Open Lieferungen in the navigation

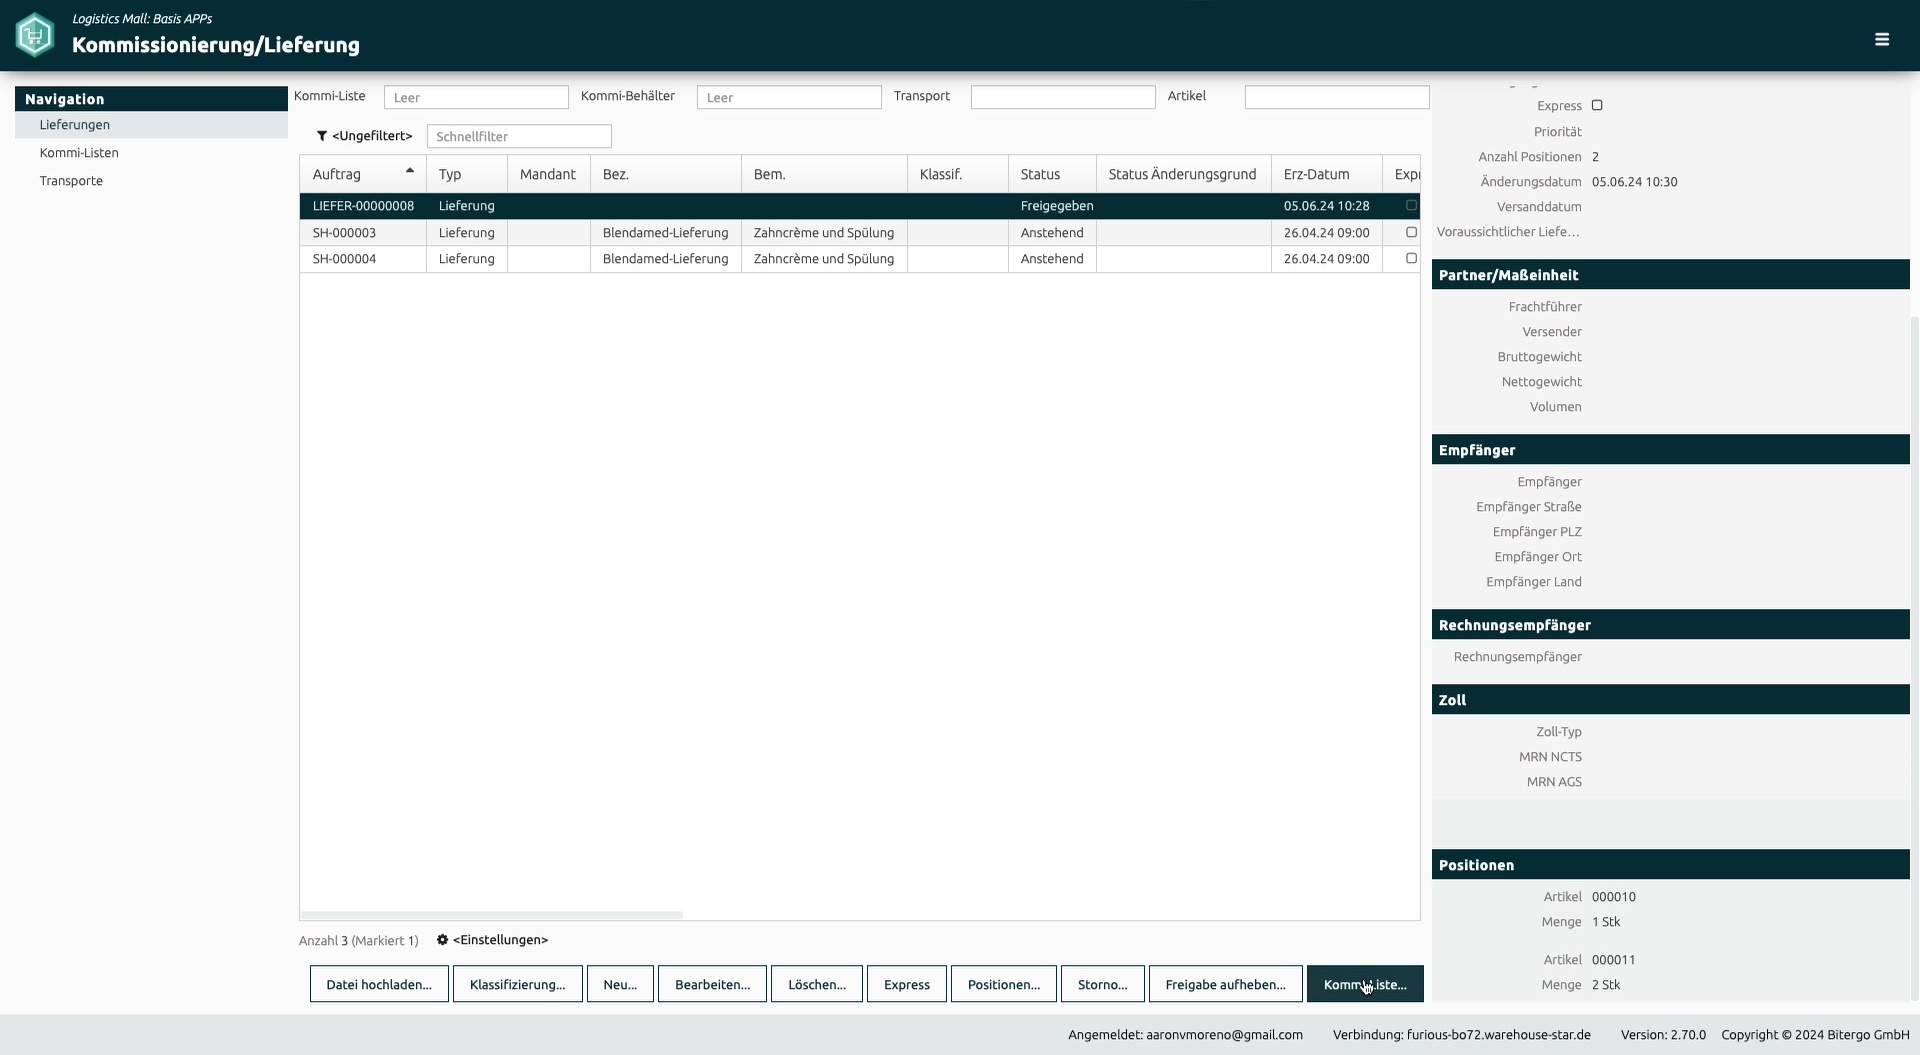[151, 125]
